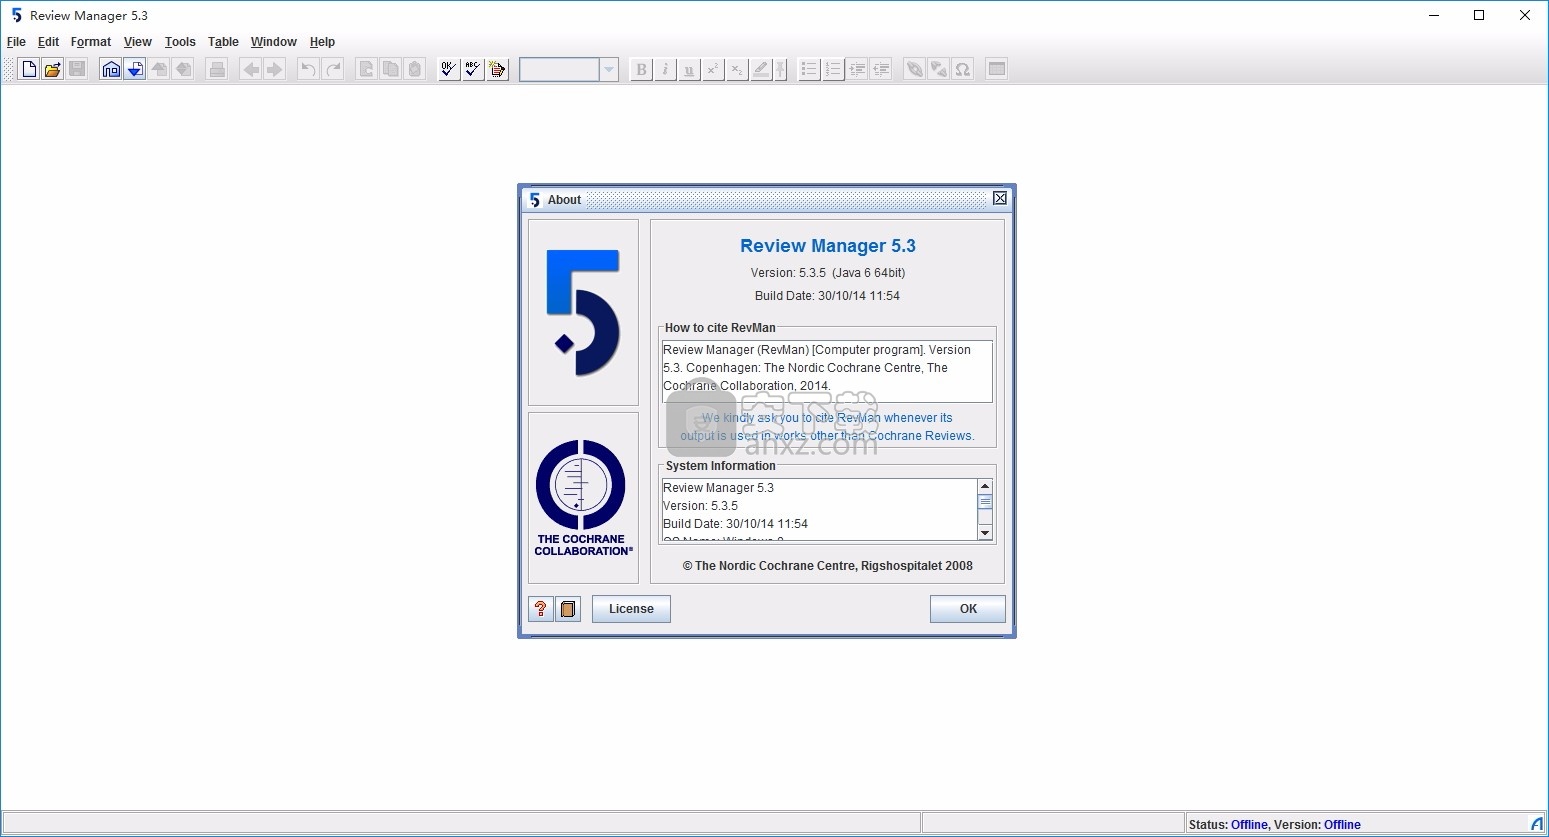This screenshot has width=1549, height=837.
Task: Insert a numbered list
Action: [x=833, y=69]
